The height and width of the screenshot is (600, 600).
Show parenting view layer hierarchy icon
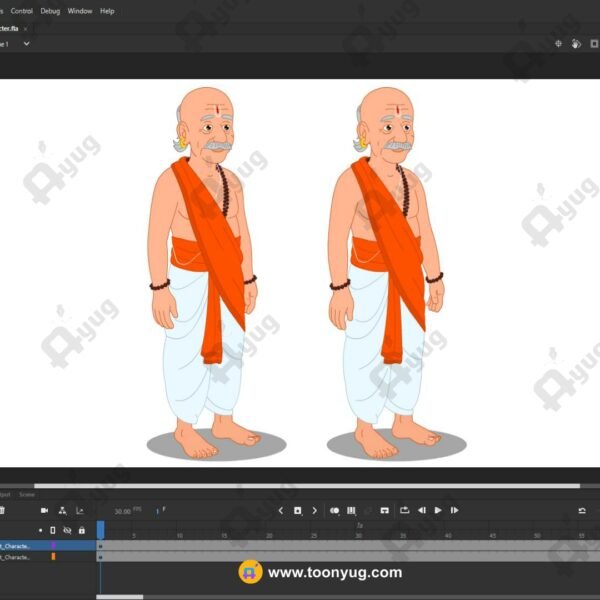62,510
